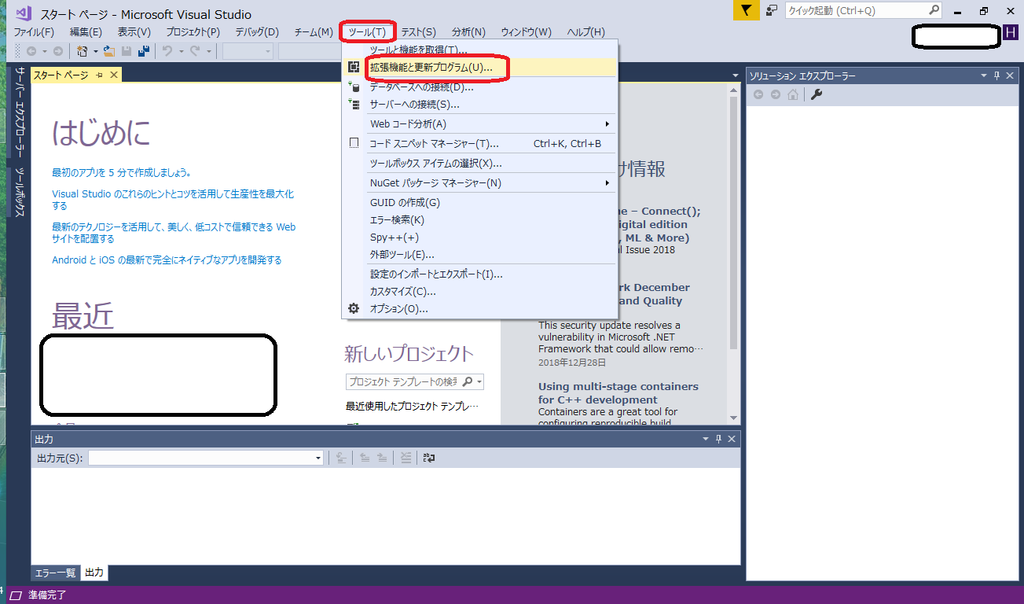Click the Open File folder icon
This screenshot has width=1024, height=604.
click(109, 51)
